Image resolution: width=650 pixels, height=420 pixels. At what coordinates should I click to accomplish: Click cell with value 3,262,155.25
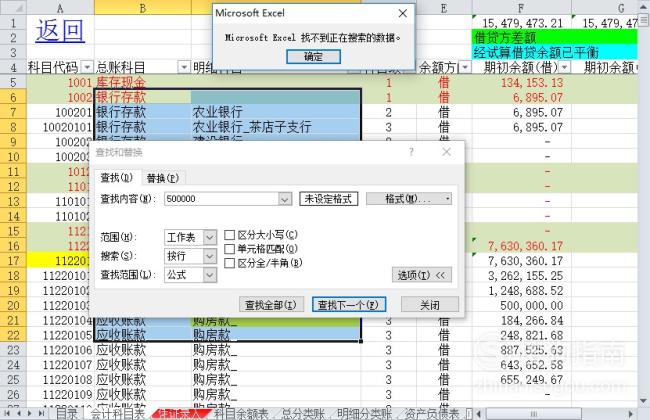click(521, 276)
